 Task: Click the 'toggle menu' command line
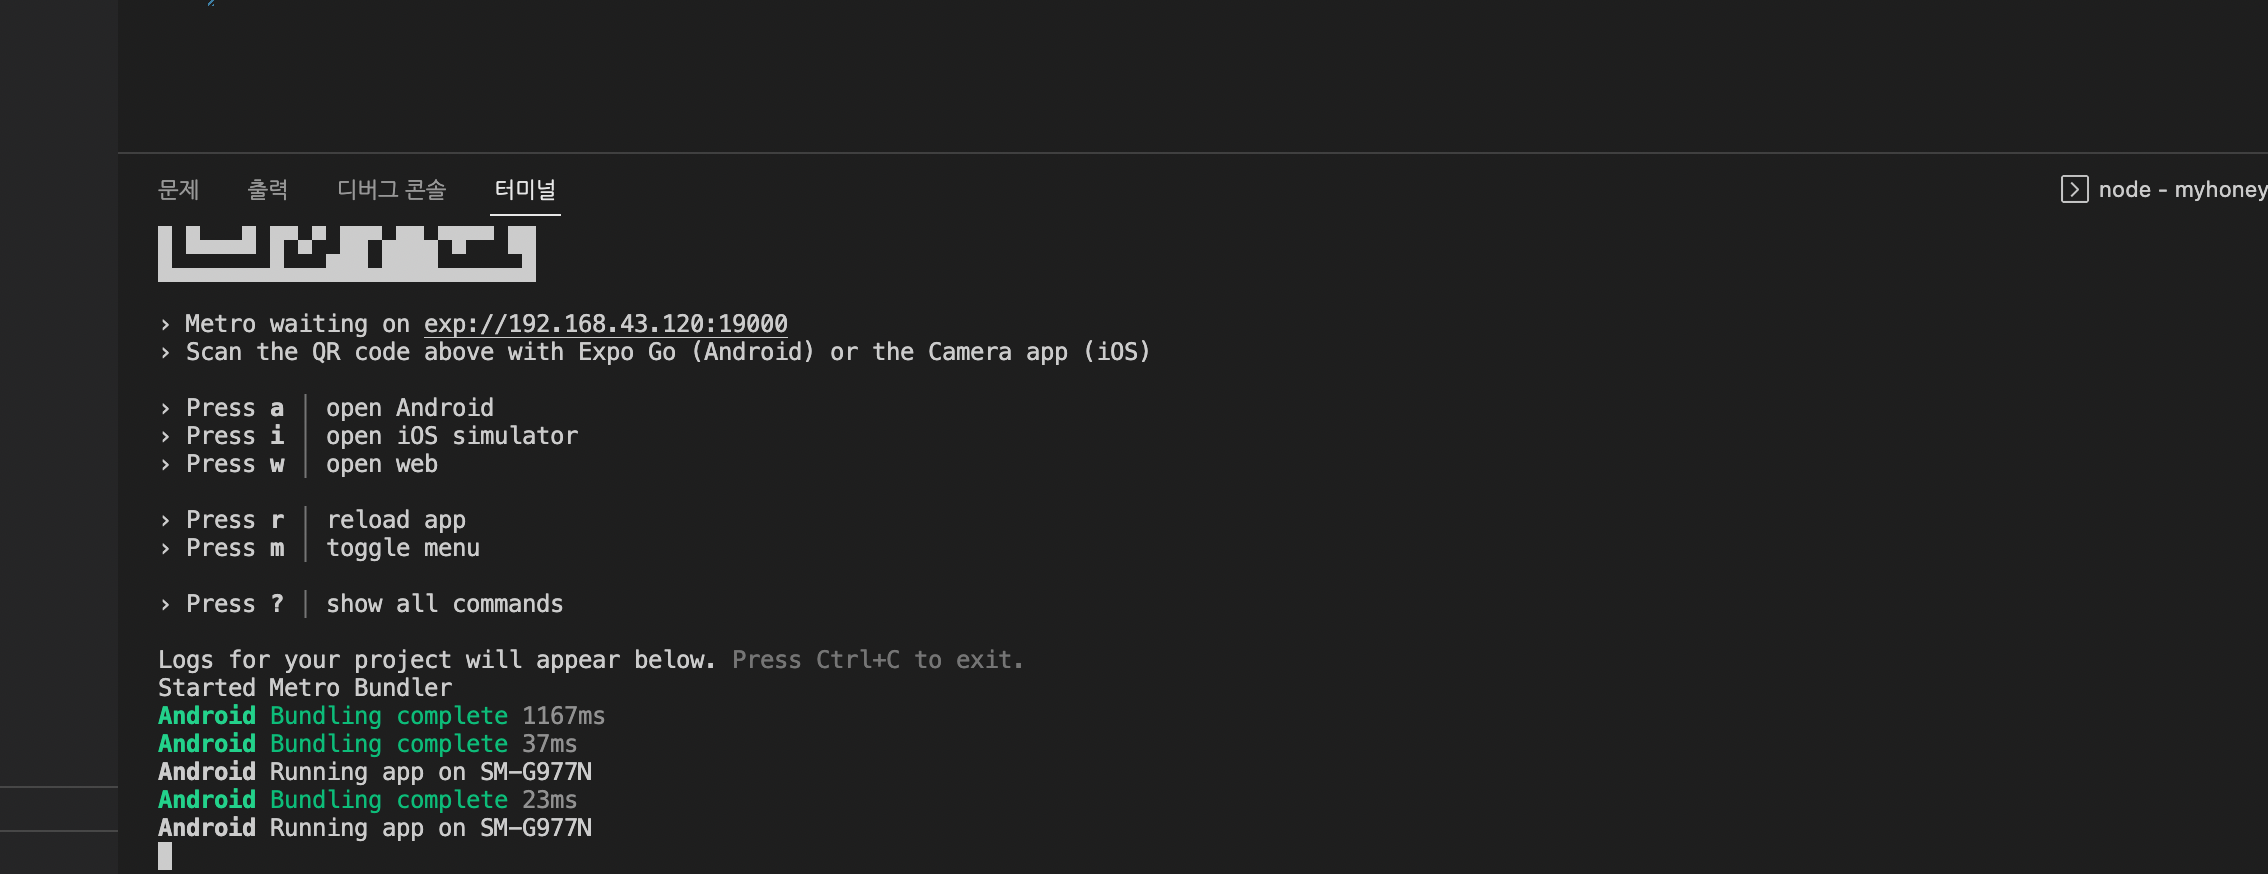point(402,548)
